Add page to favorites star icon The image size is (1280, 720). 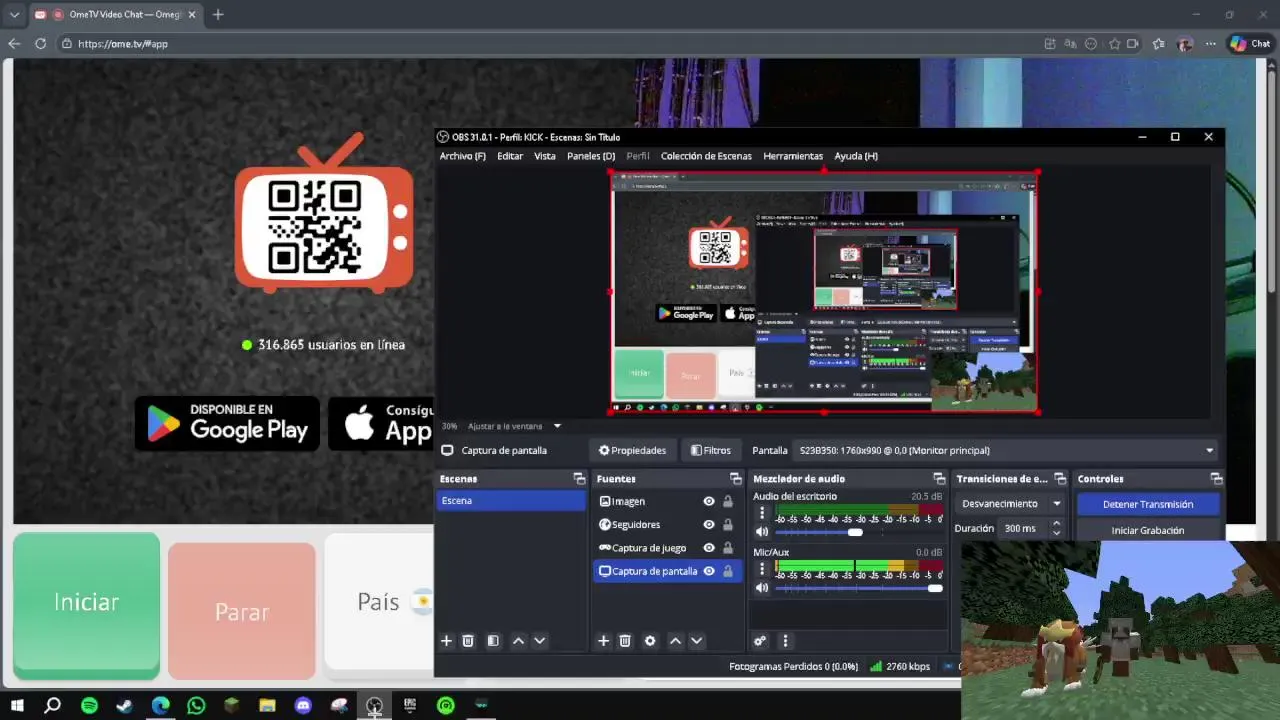(x=1114, y=44)
